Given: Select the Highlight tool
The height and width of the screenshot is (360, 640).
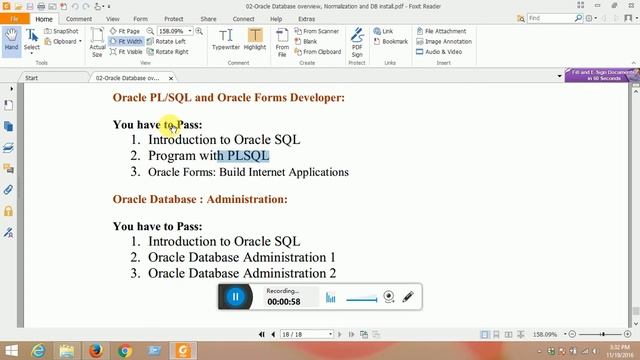Looking at the screenshot, I should pos(255,40).
